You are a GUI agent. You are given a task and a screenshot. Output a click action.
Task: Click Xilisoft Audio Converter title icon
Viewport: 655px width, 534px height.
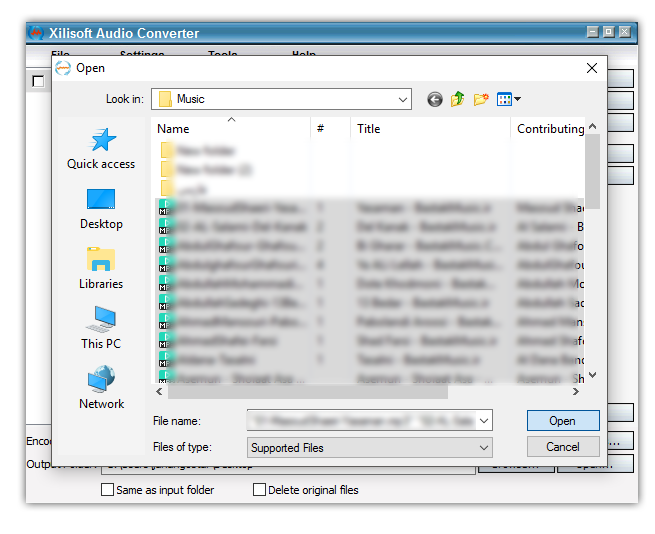click(36, 33)
